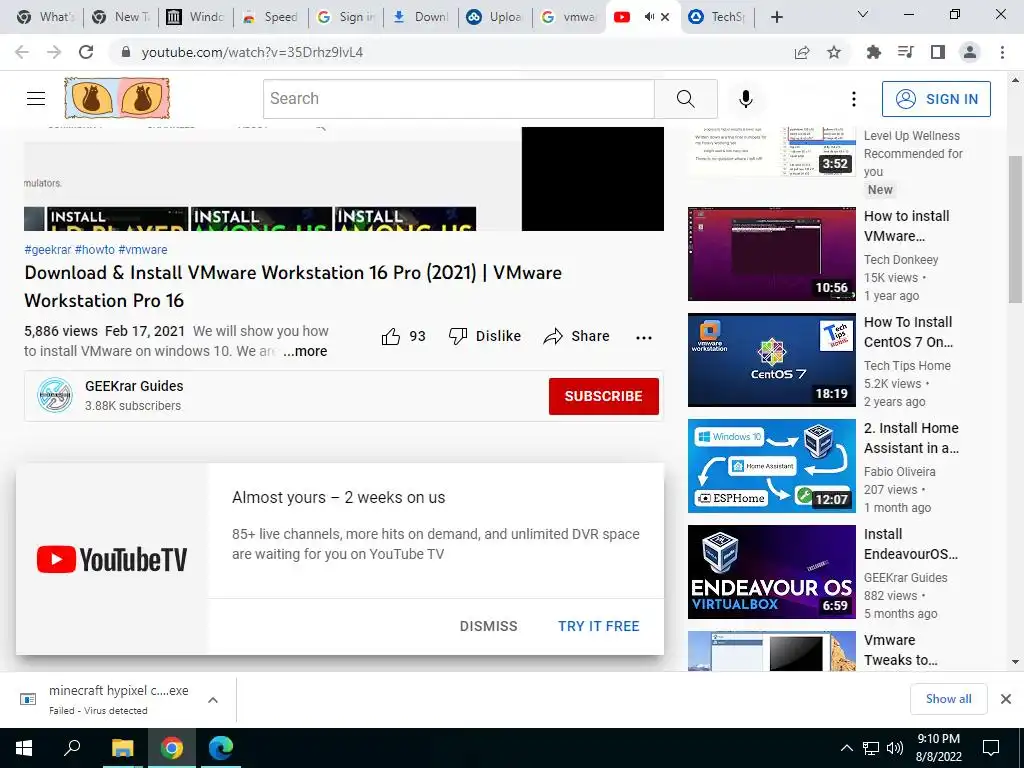Open the #geekrar hashtag link

48,249
